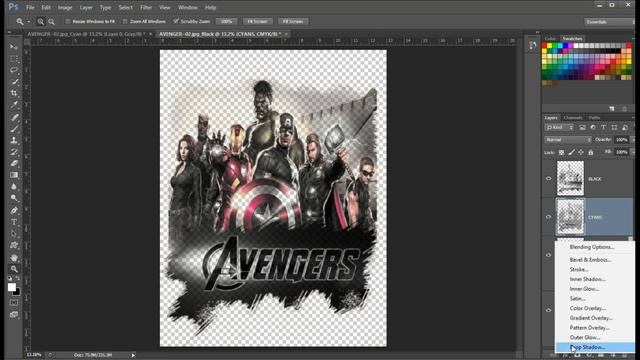Select the Horizontal Type tool
Viewport: 640px width, 360px height.
14,222
